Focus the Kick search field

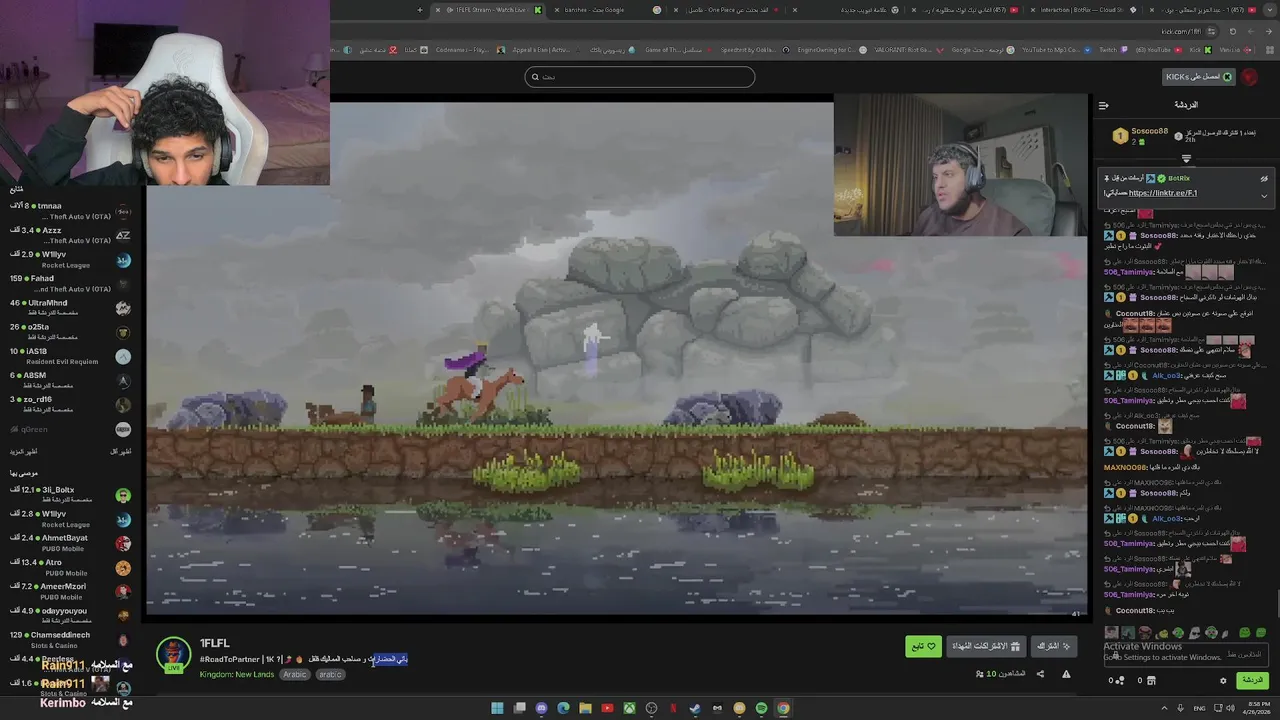pyautogui.click(x=640, y=77)
